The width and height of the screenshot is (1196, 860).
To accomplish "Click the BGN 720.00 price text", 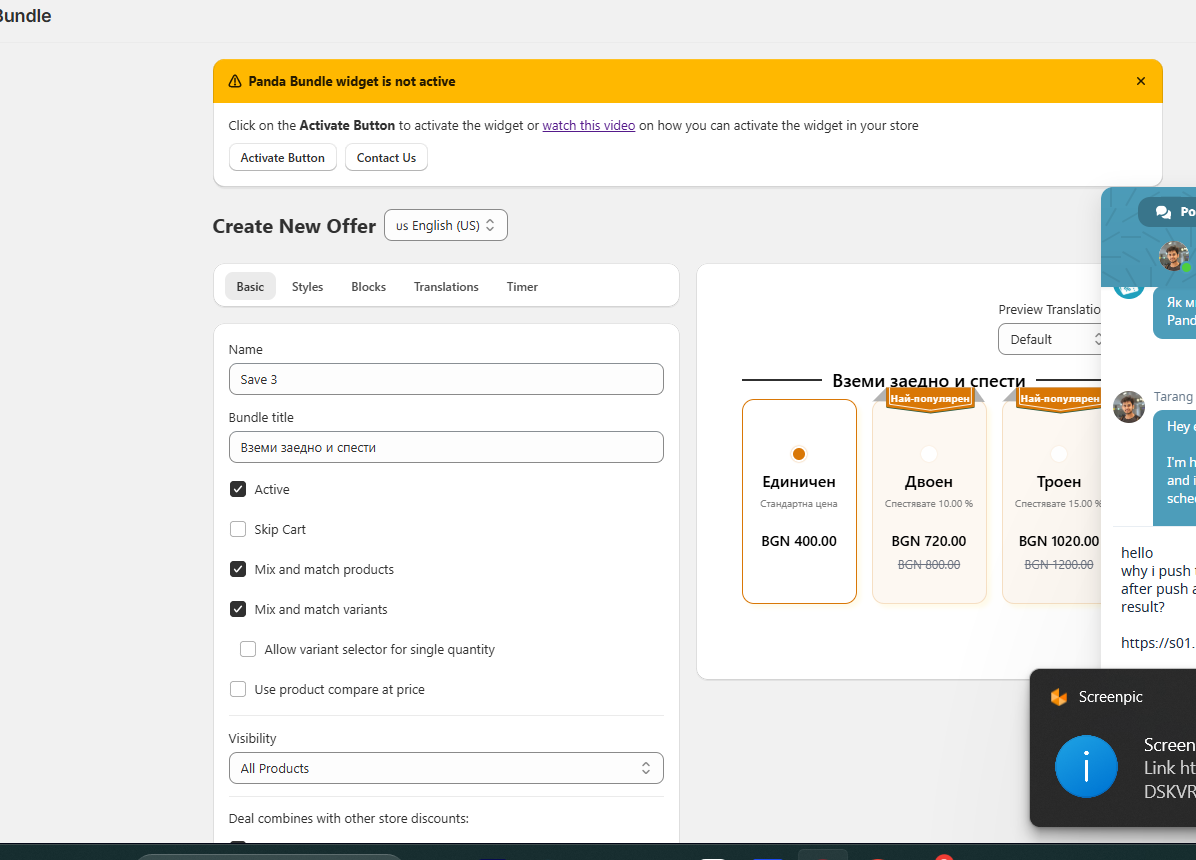I will pos(928,541).
